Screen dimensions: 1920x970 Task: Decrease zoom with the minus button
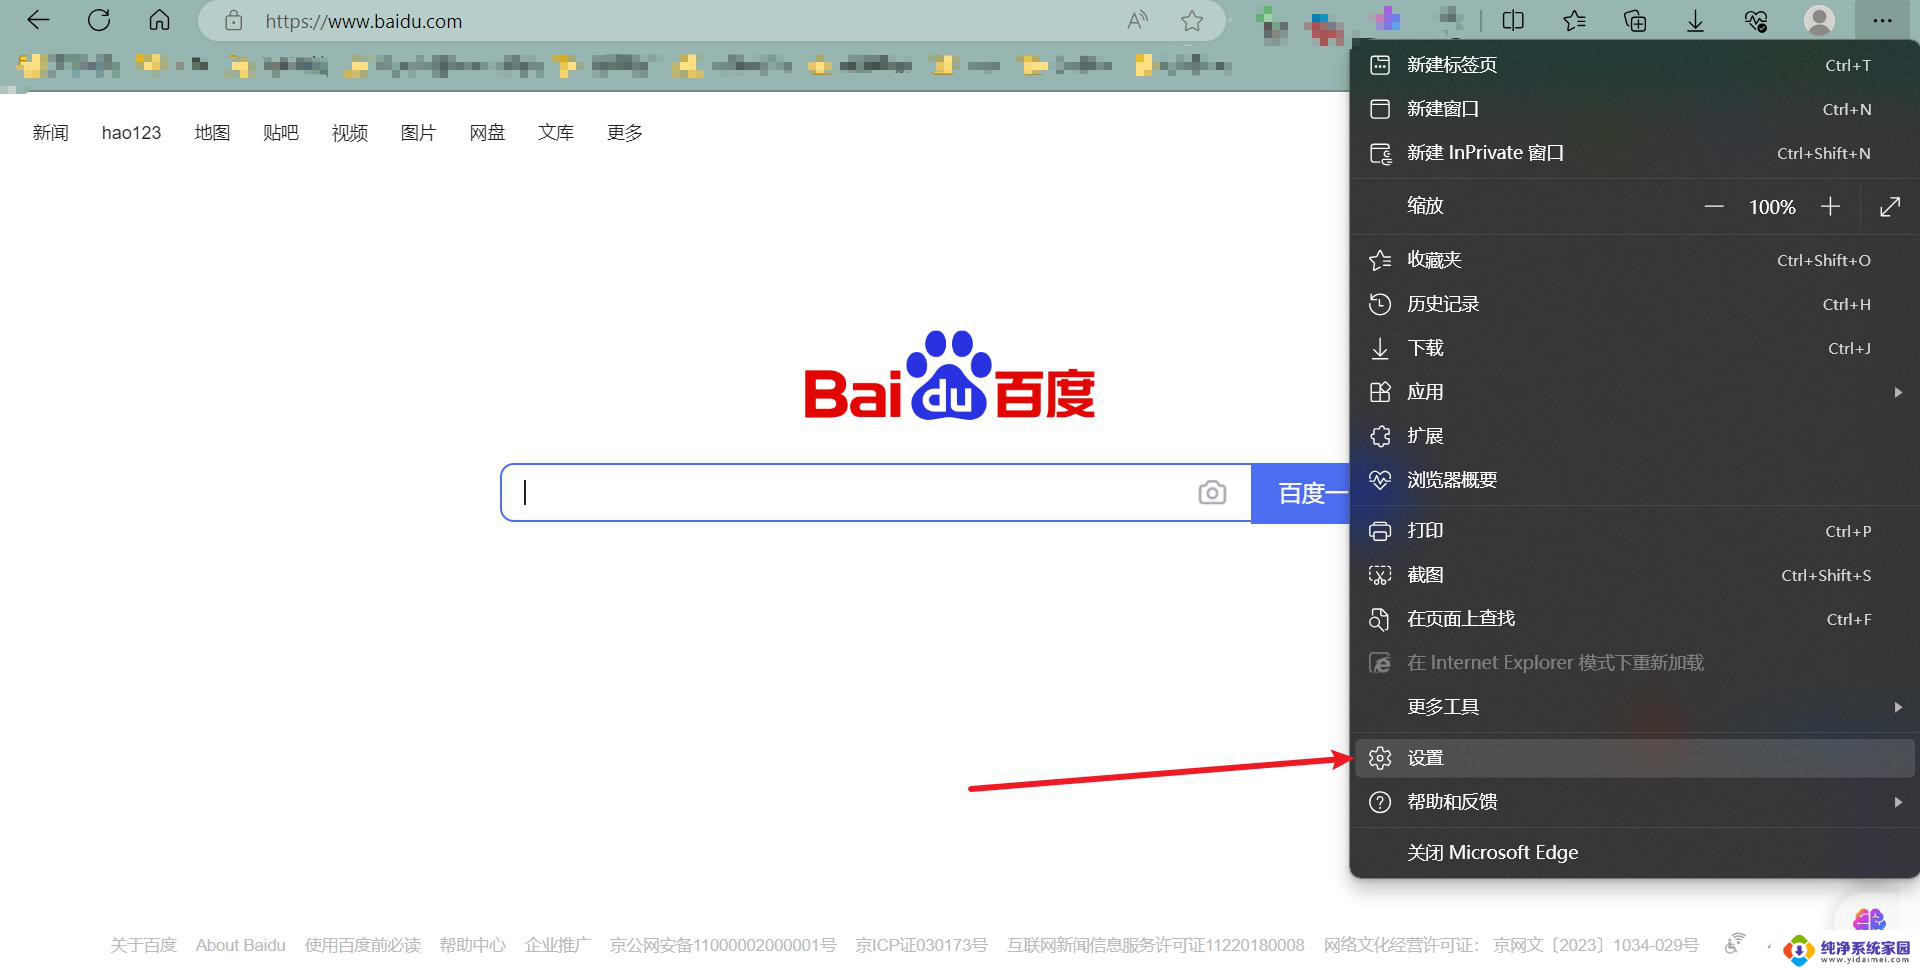pyautogui.click(x=1714, y=207)
